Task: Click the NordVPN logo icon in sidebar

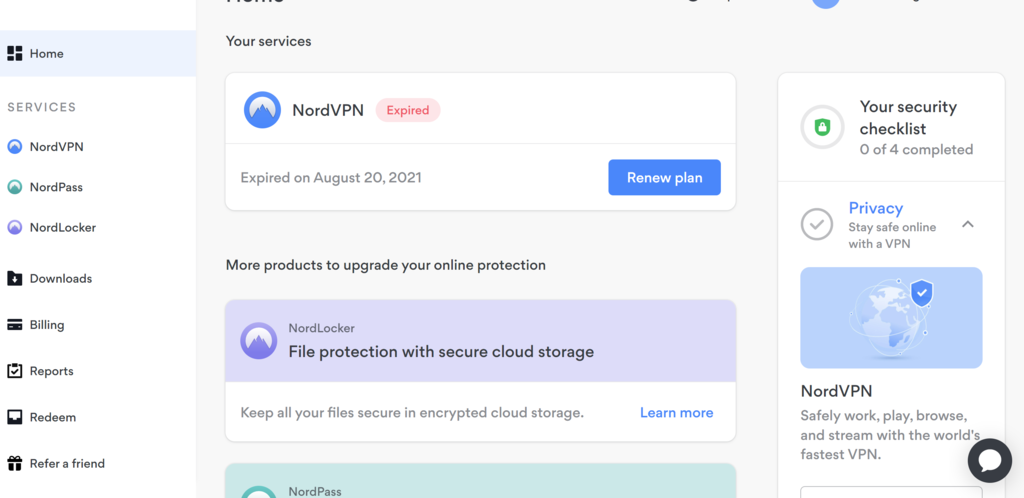Action: 14,147
